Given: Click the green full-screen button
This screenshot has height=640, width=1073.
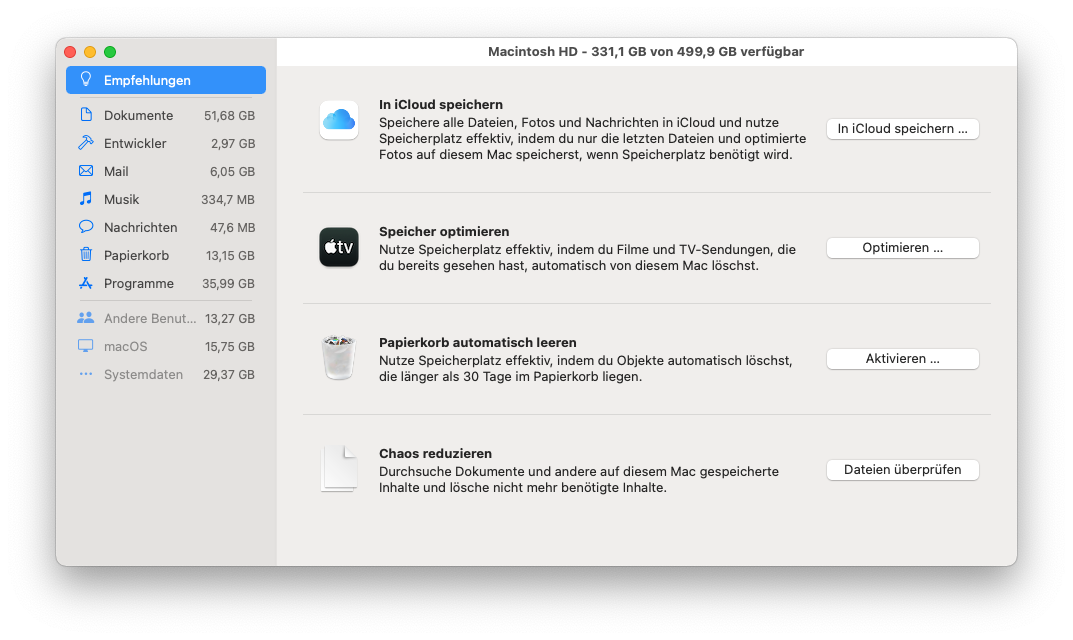Looking at the screenshot, I should (x=110, y=52).
